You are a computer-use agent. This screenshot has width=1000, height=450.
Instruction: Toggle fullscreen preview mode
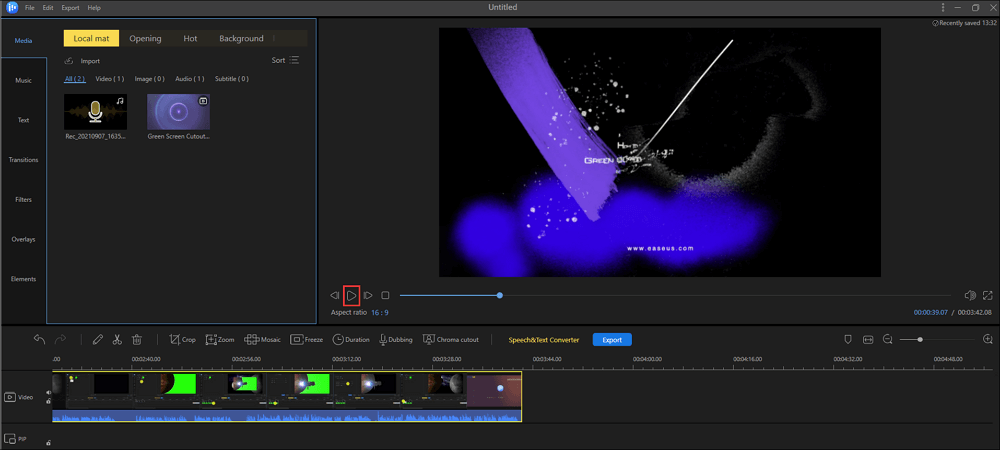[988, 296]
